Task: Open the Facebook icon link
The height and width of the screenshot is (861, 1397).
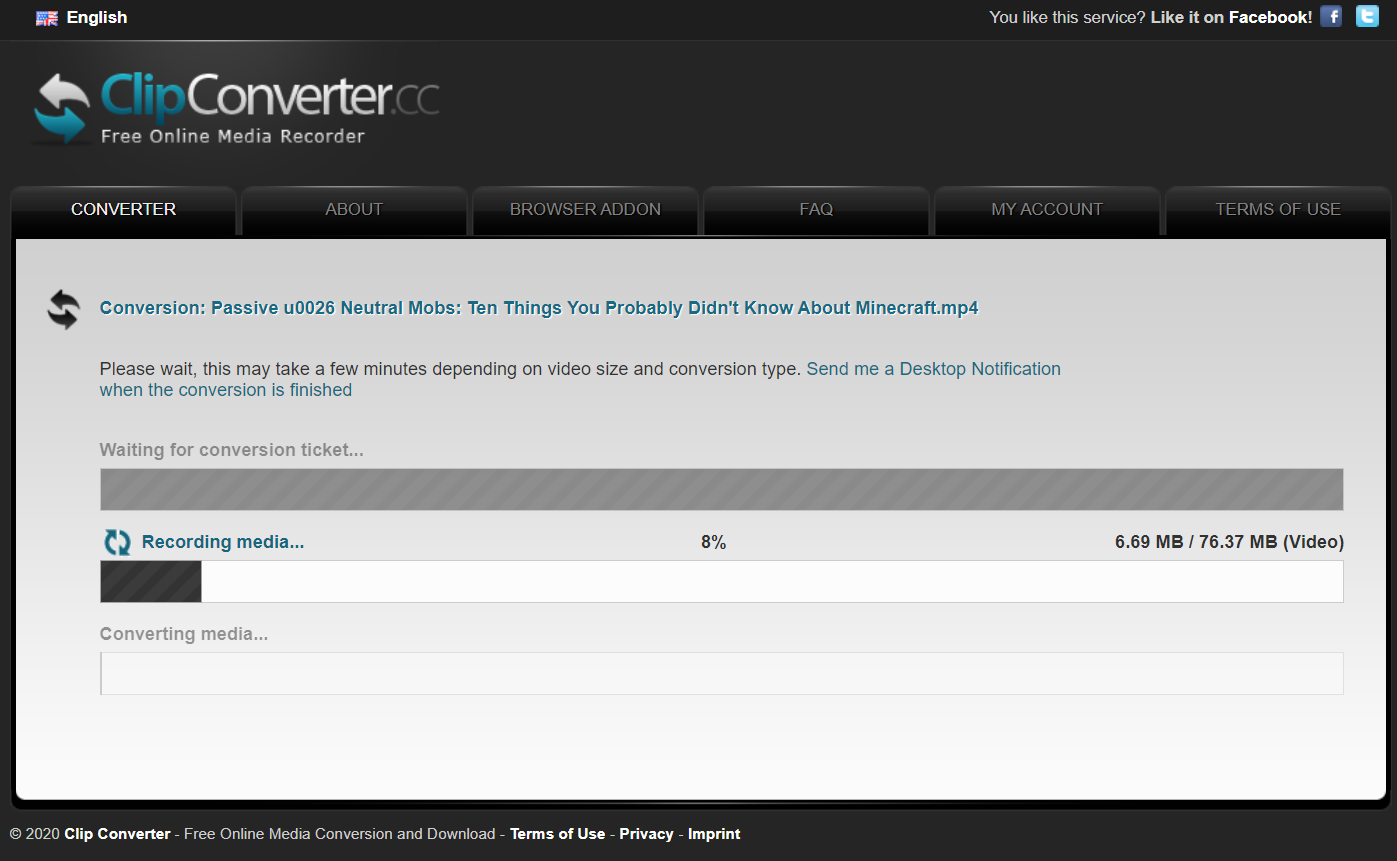Action: [1330, 16]
